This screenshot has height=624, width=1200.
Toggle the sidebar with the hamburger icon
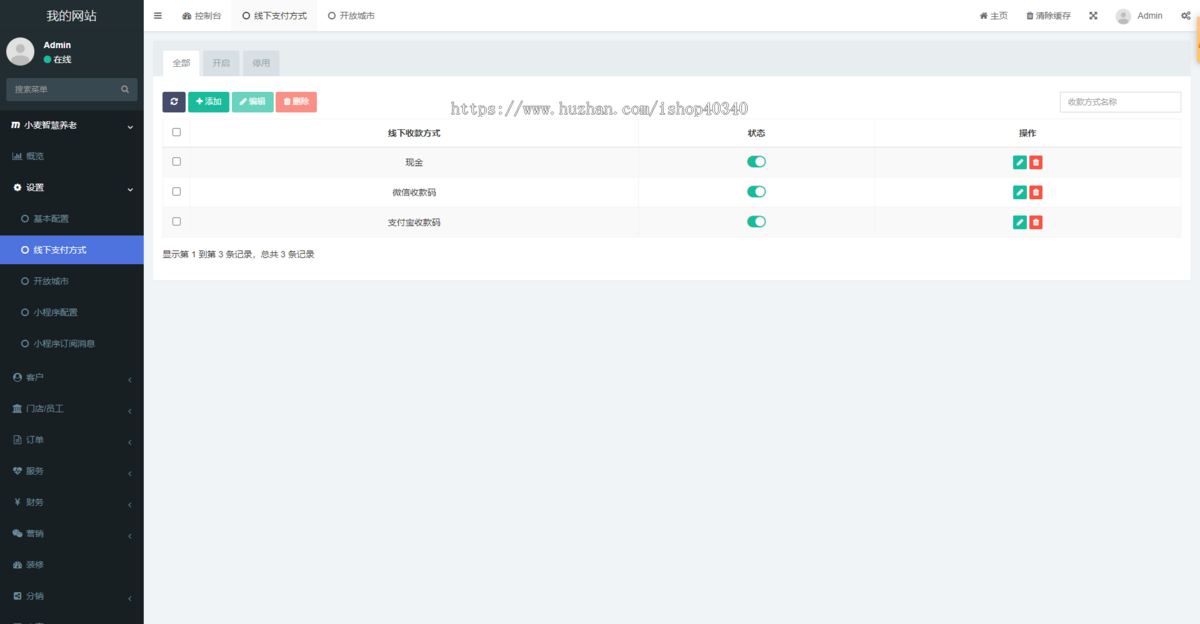pyautogui.click(x=157, y=16)
